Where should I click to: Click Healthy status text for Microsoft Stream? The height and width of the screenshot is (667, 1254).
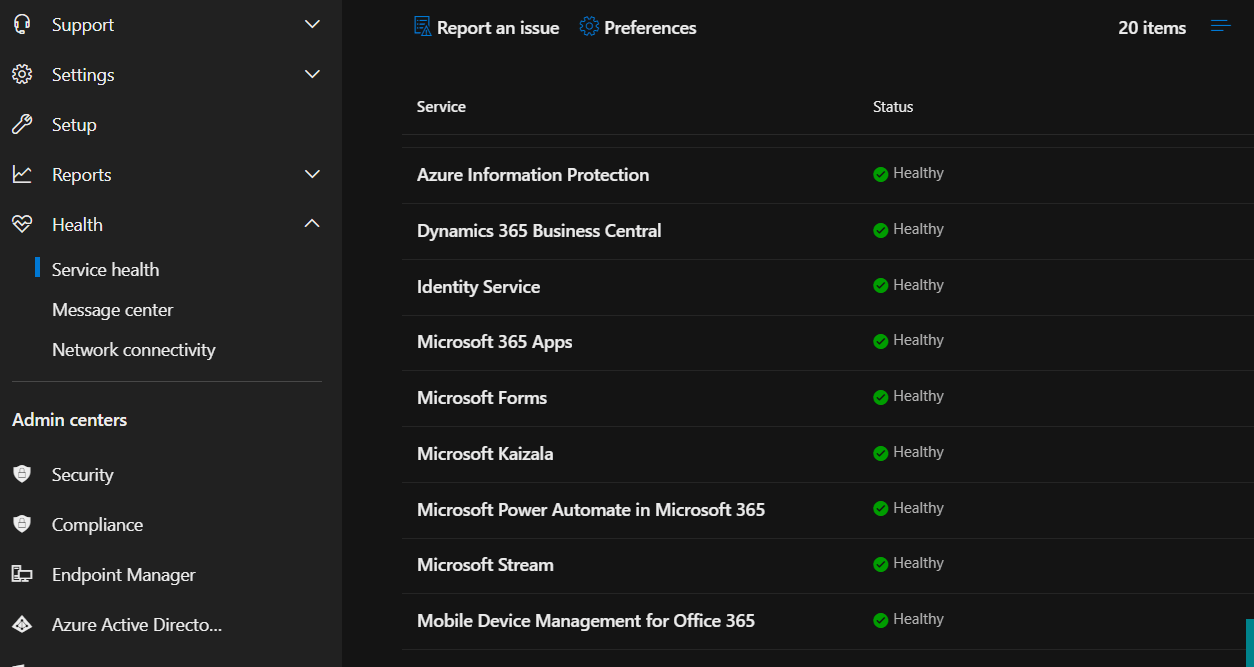[918, 564]
